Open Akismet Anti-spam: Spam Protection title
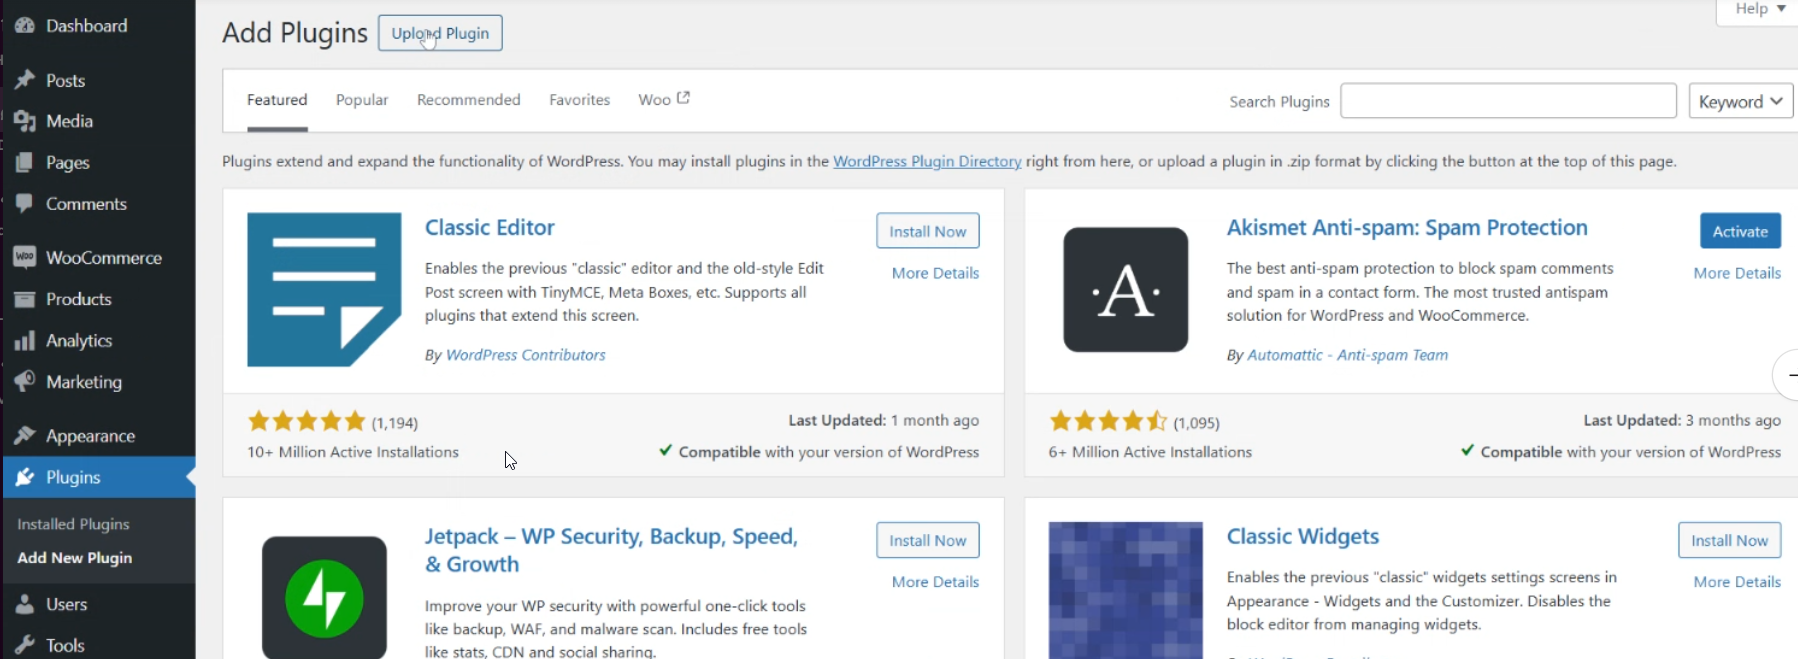The height and width of the screenshot is (659, 1798). click(1407, 228)
